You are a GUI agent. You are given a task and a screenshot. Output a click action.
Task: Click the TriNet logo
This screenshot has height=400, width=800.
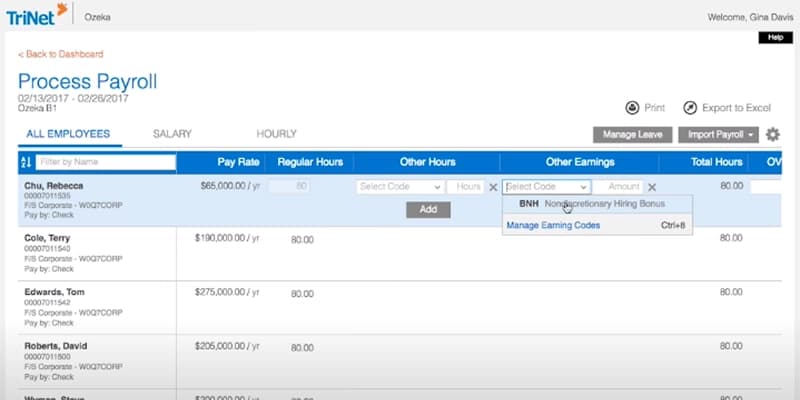coord(36,14)
